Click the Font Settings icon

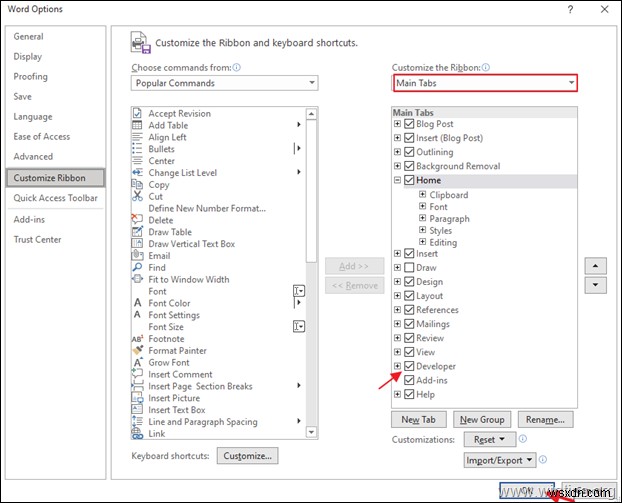137,315
